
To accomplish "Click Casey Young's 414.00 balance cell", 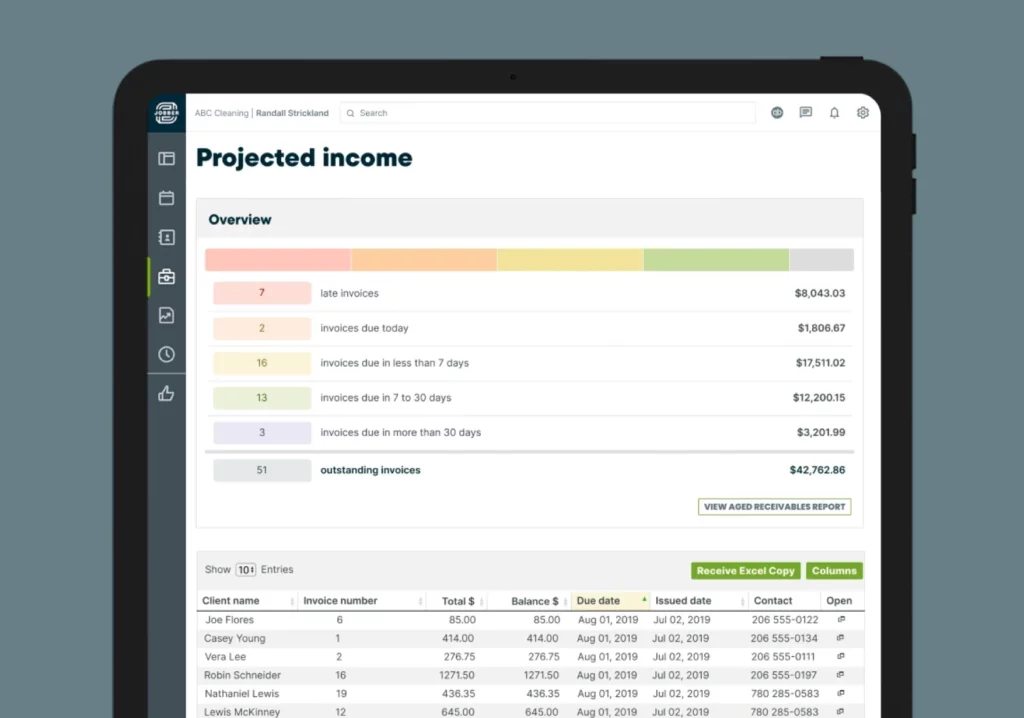I will point(542,638).
